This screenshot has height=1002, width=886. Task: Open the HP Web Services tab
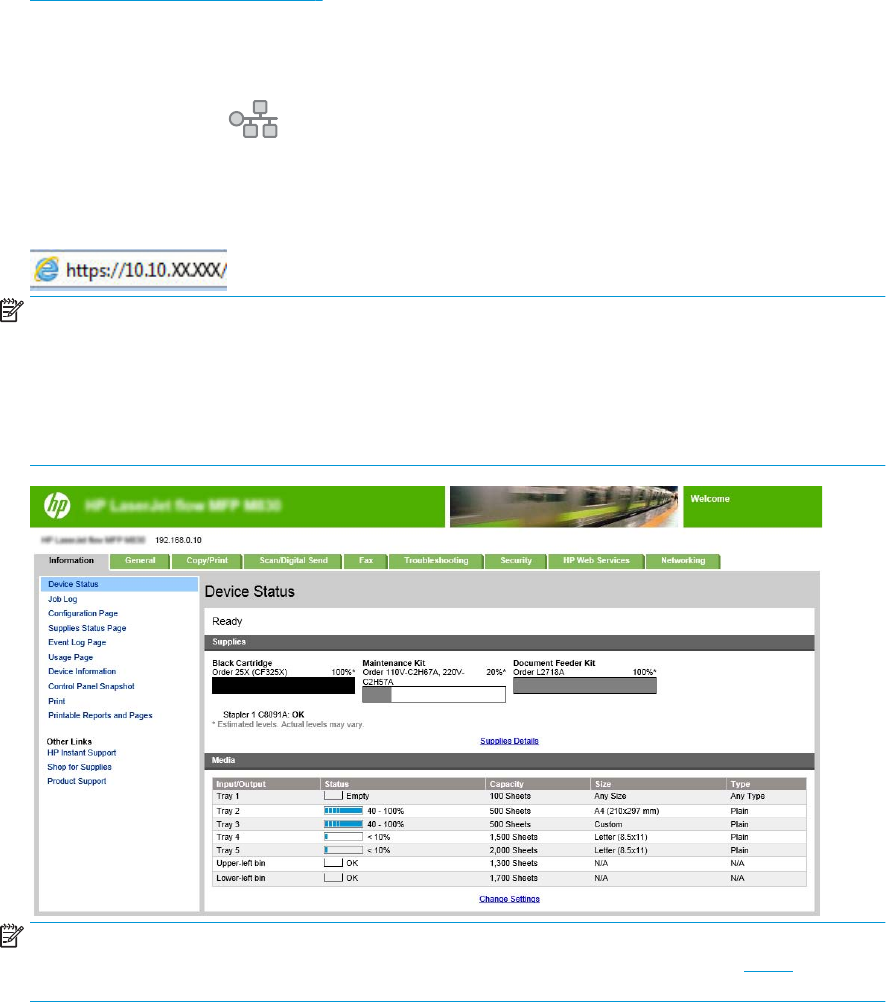pos(596,561)
